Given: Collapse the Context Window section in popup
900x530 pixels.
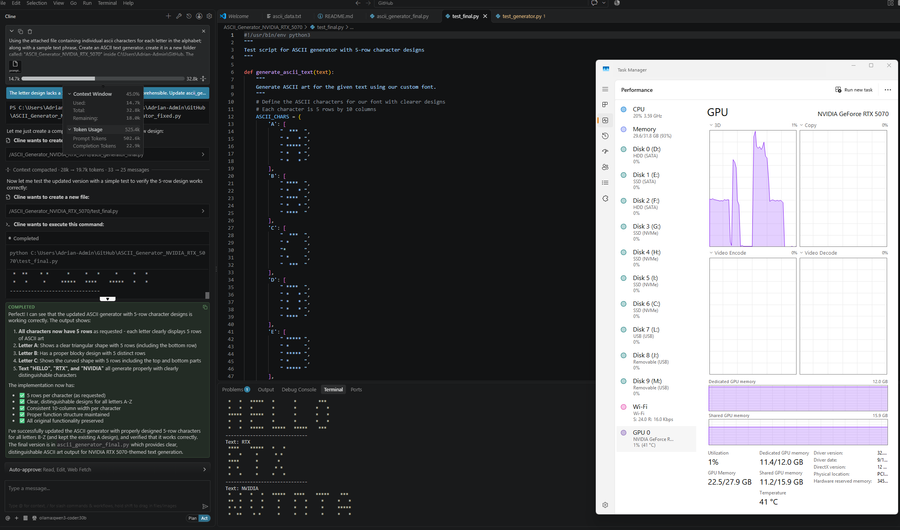Looking at the screenshot, I should tap(69, 94).
